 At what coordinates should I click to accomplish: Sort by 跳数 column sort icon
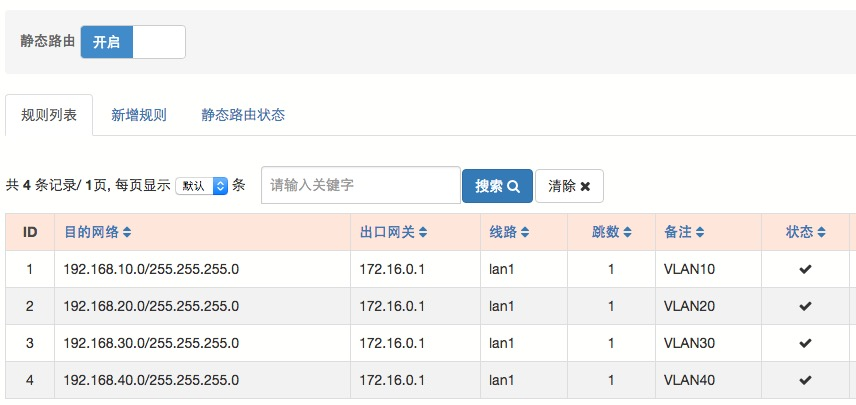[629, 232]
